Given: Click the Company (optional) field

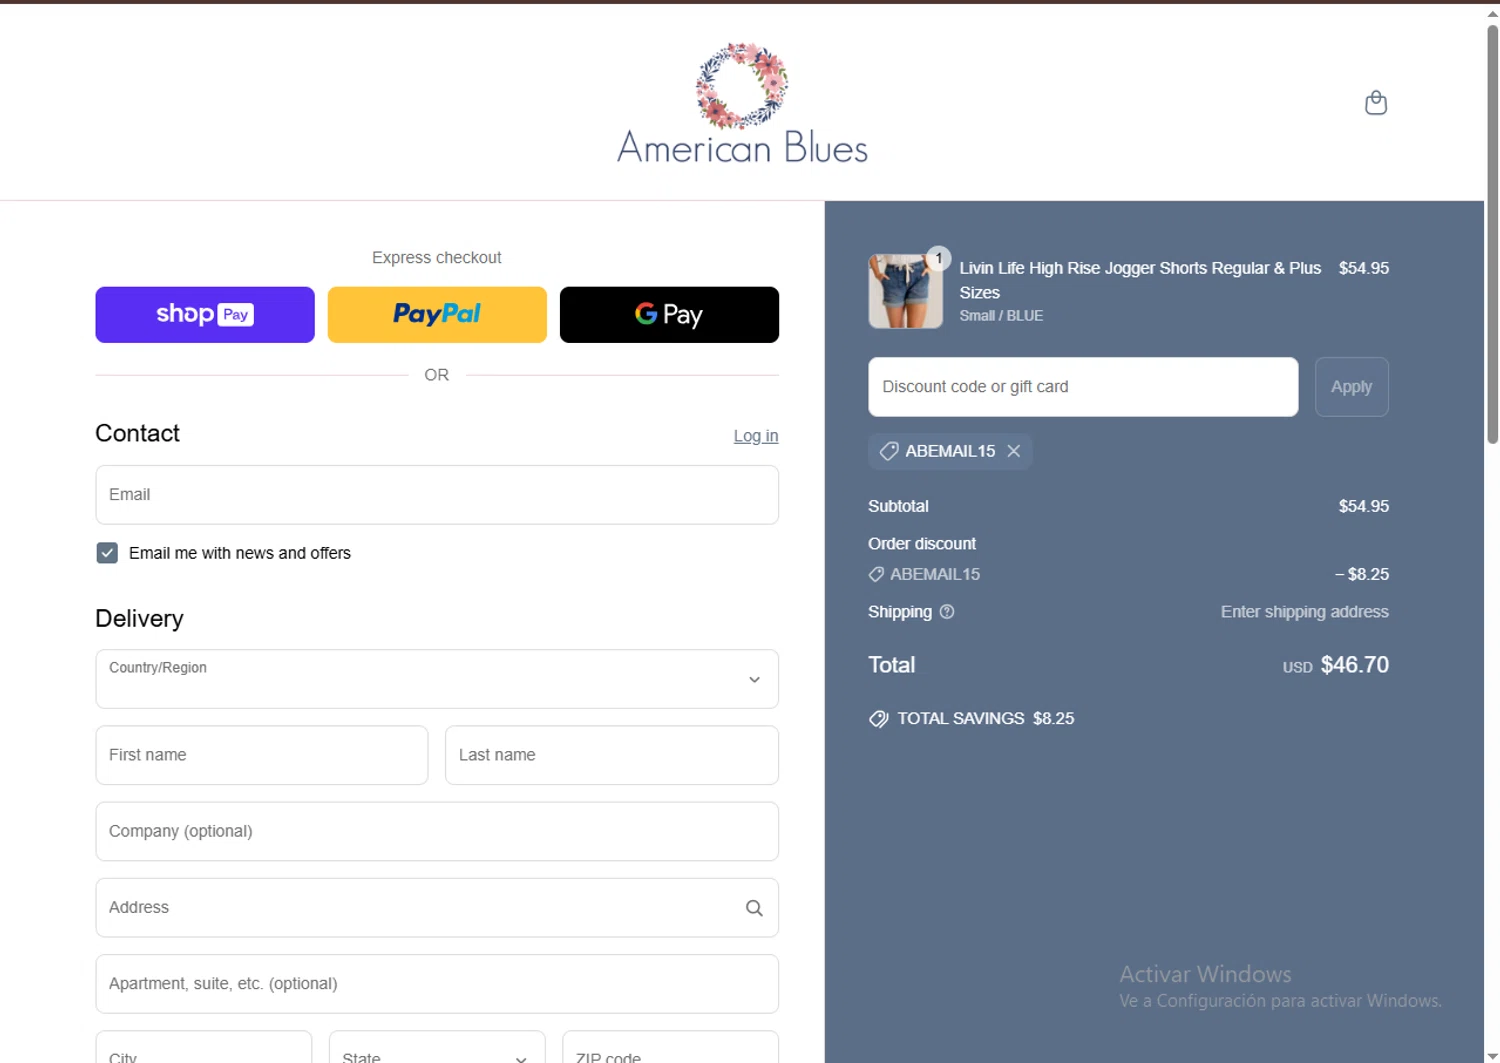Looking at the screenshot, I should tap(437, 831).
